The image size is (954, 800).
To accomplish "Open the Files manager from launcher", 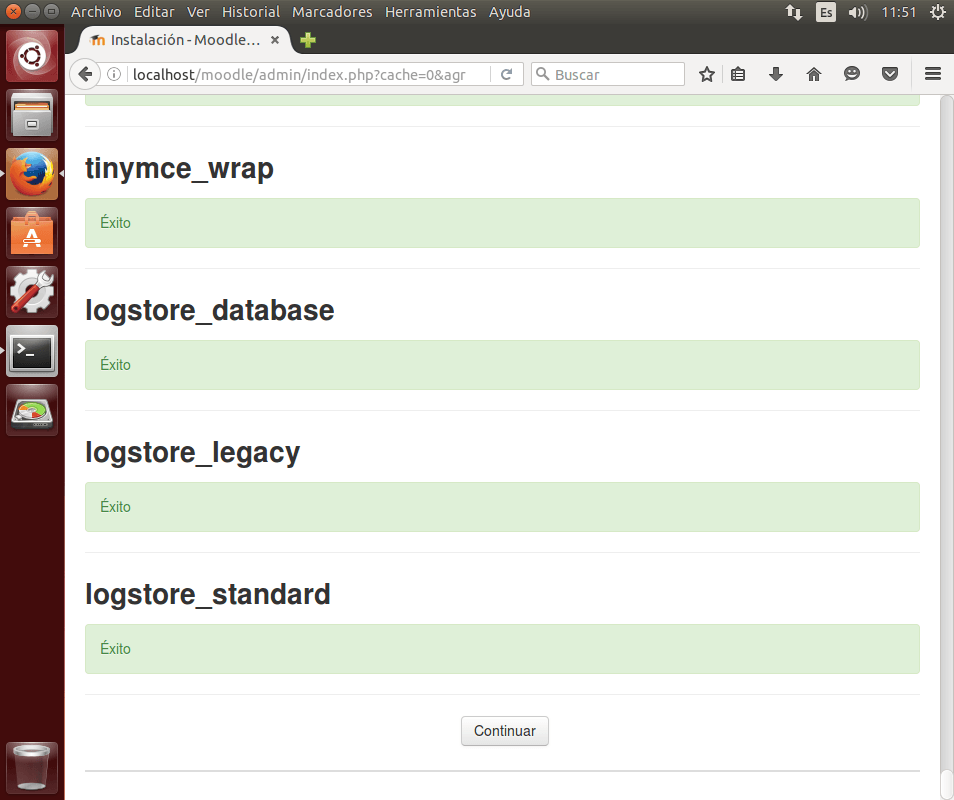I will point(32,115).
